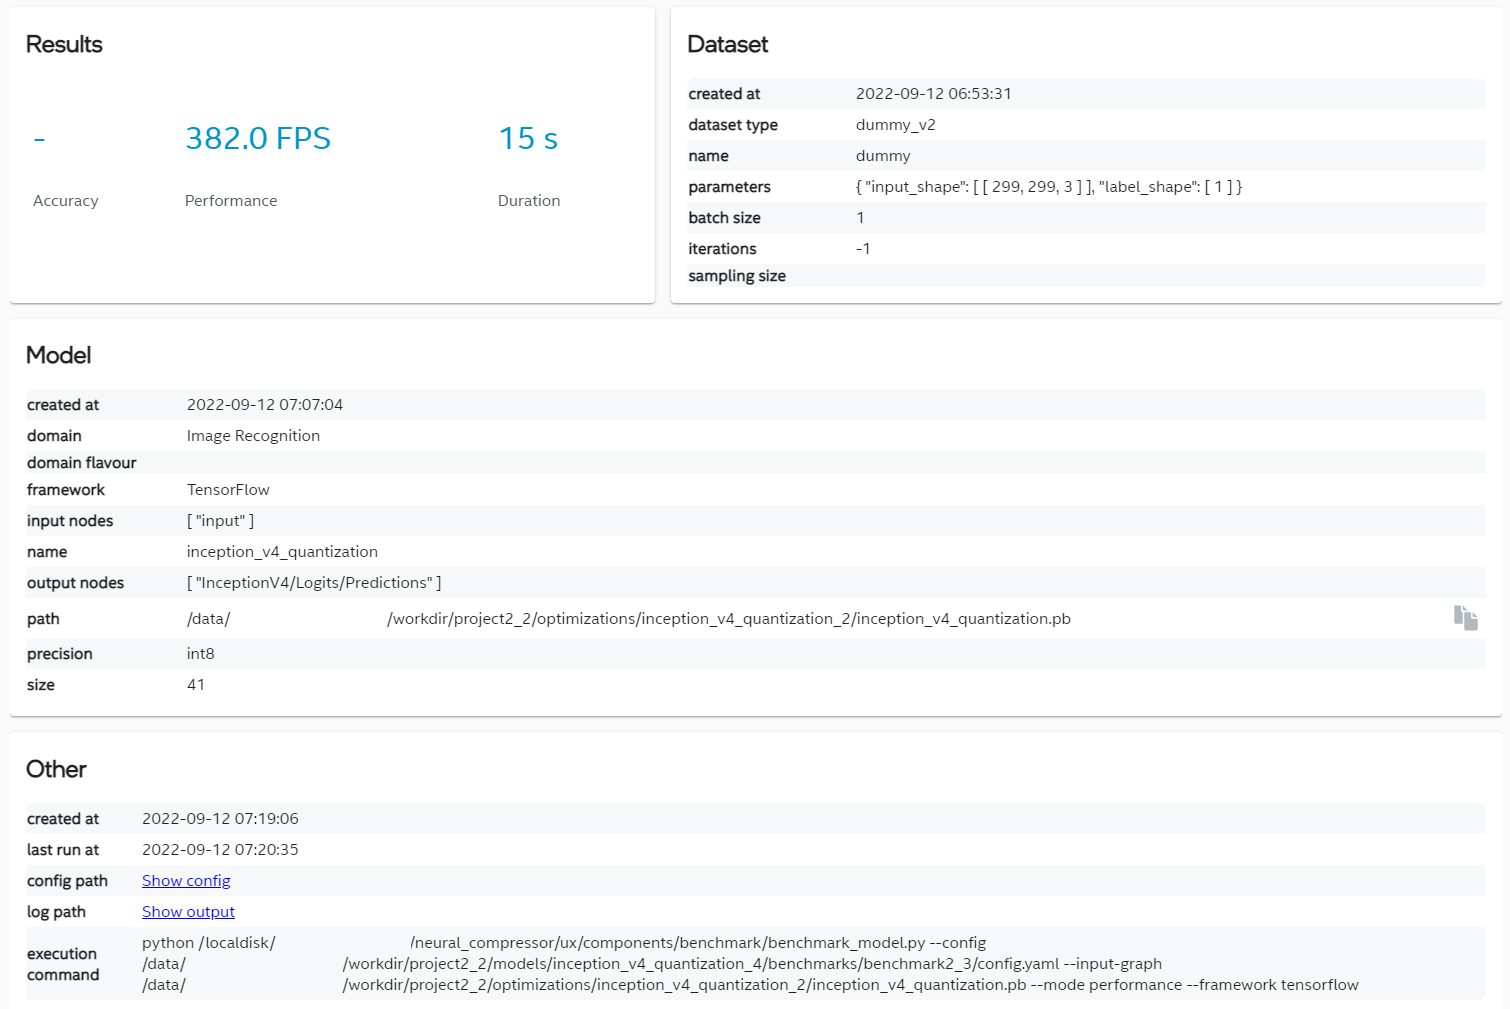
Task: Click the Performance label under Results
Action: tap(231, 200)
